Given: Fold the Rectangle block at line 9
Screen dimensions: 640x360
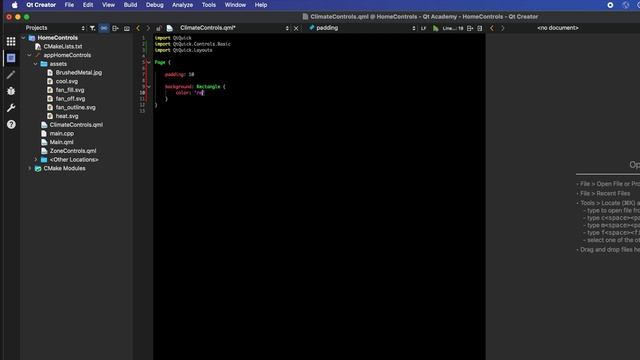Looking at the screenshot, I should 149,87.
